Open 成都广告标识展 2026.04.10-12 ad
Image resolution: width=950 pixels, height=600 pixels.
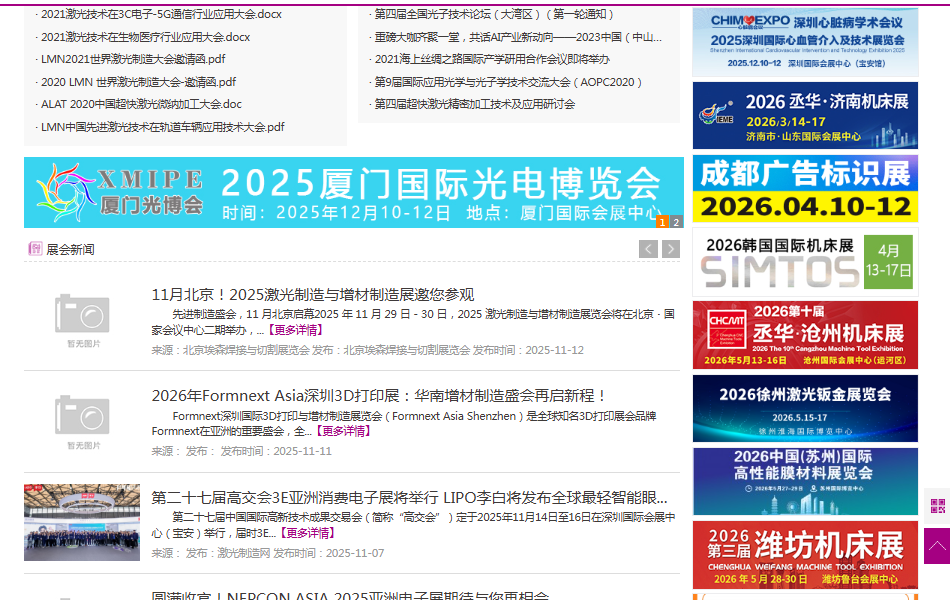[805, 188]
